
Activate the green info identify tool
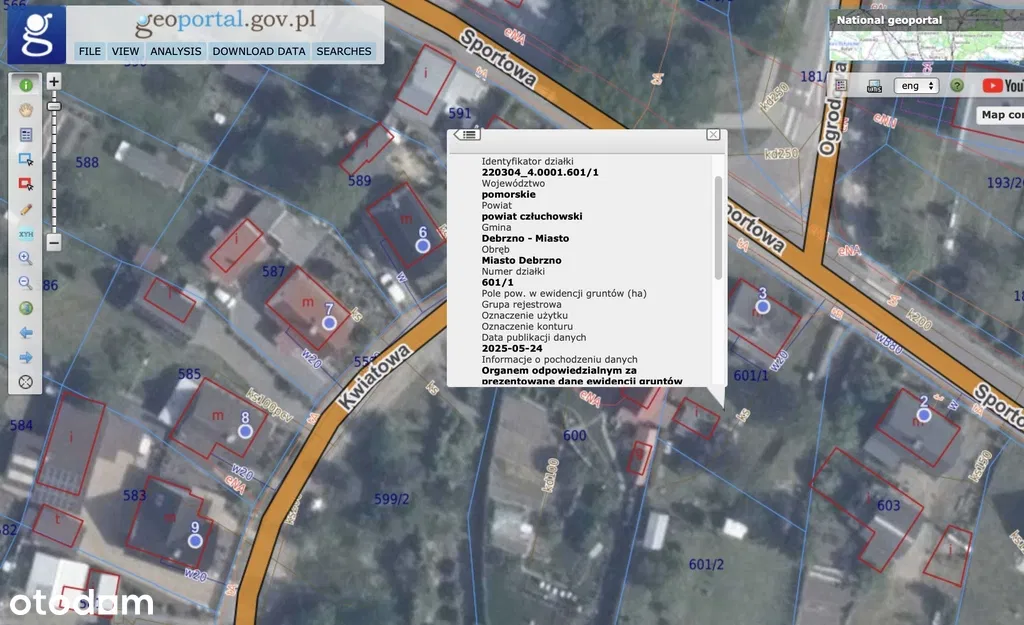point(26,85)
